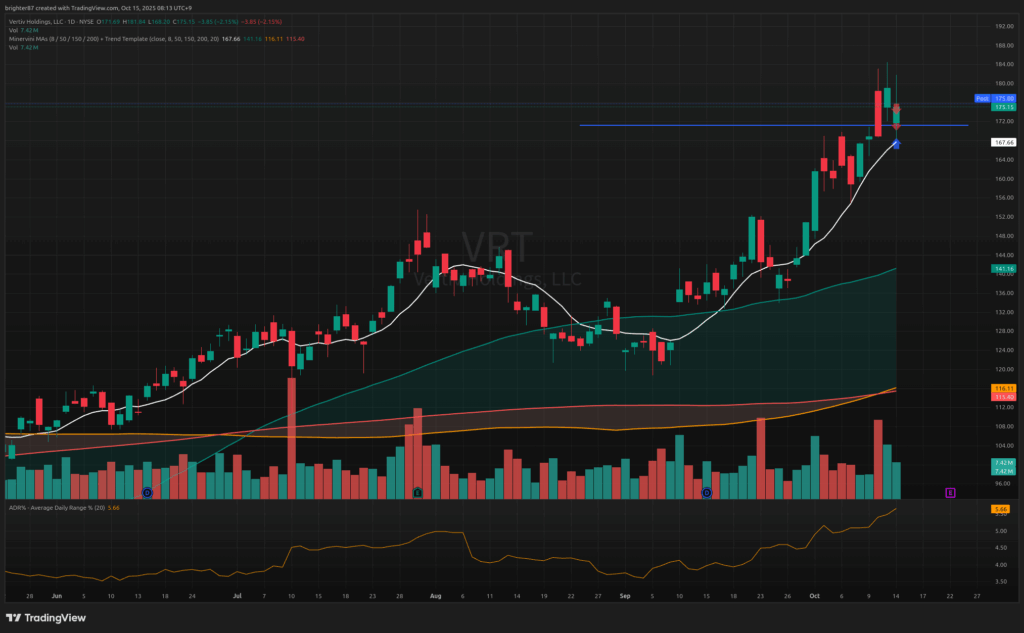Click the blue event marker near early August
The image size is (1024, 633).
tap(418, 493)
